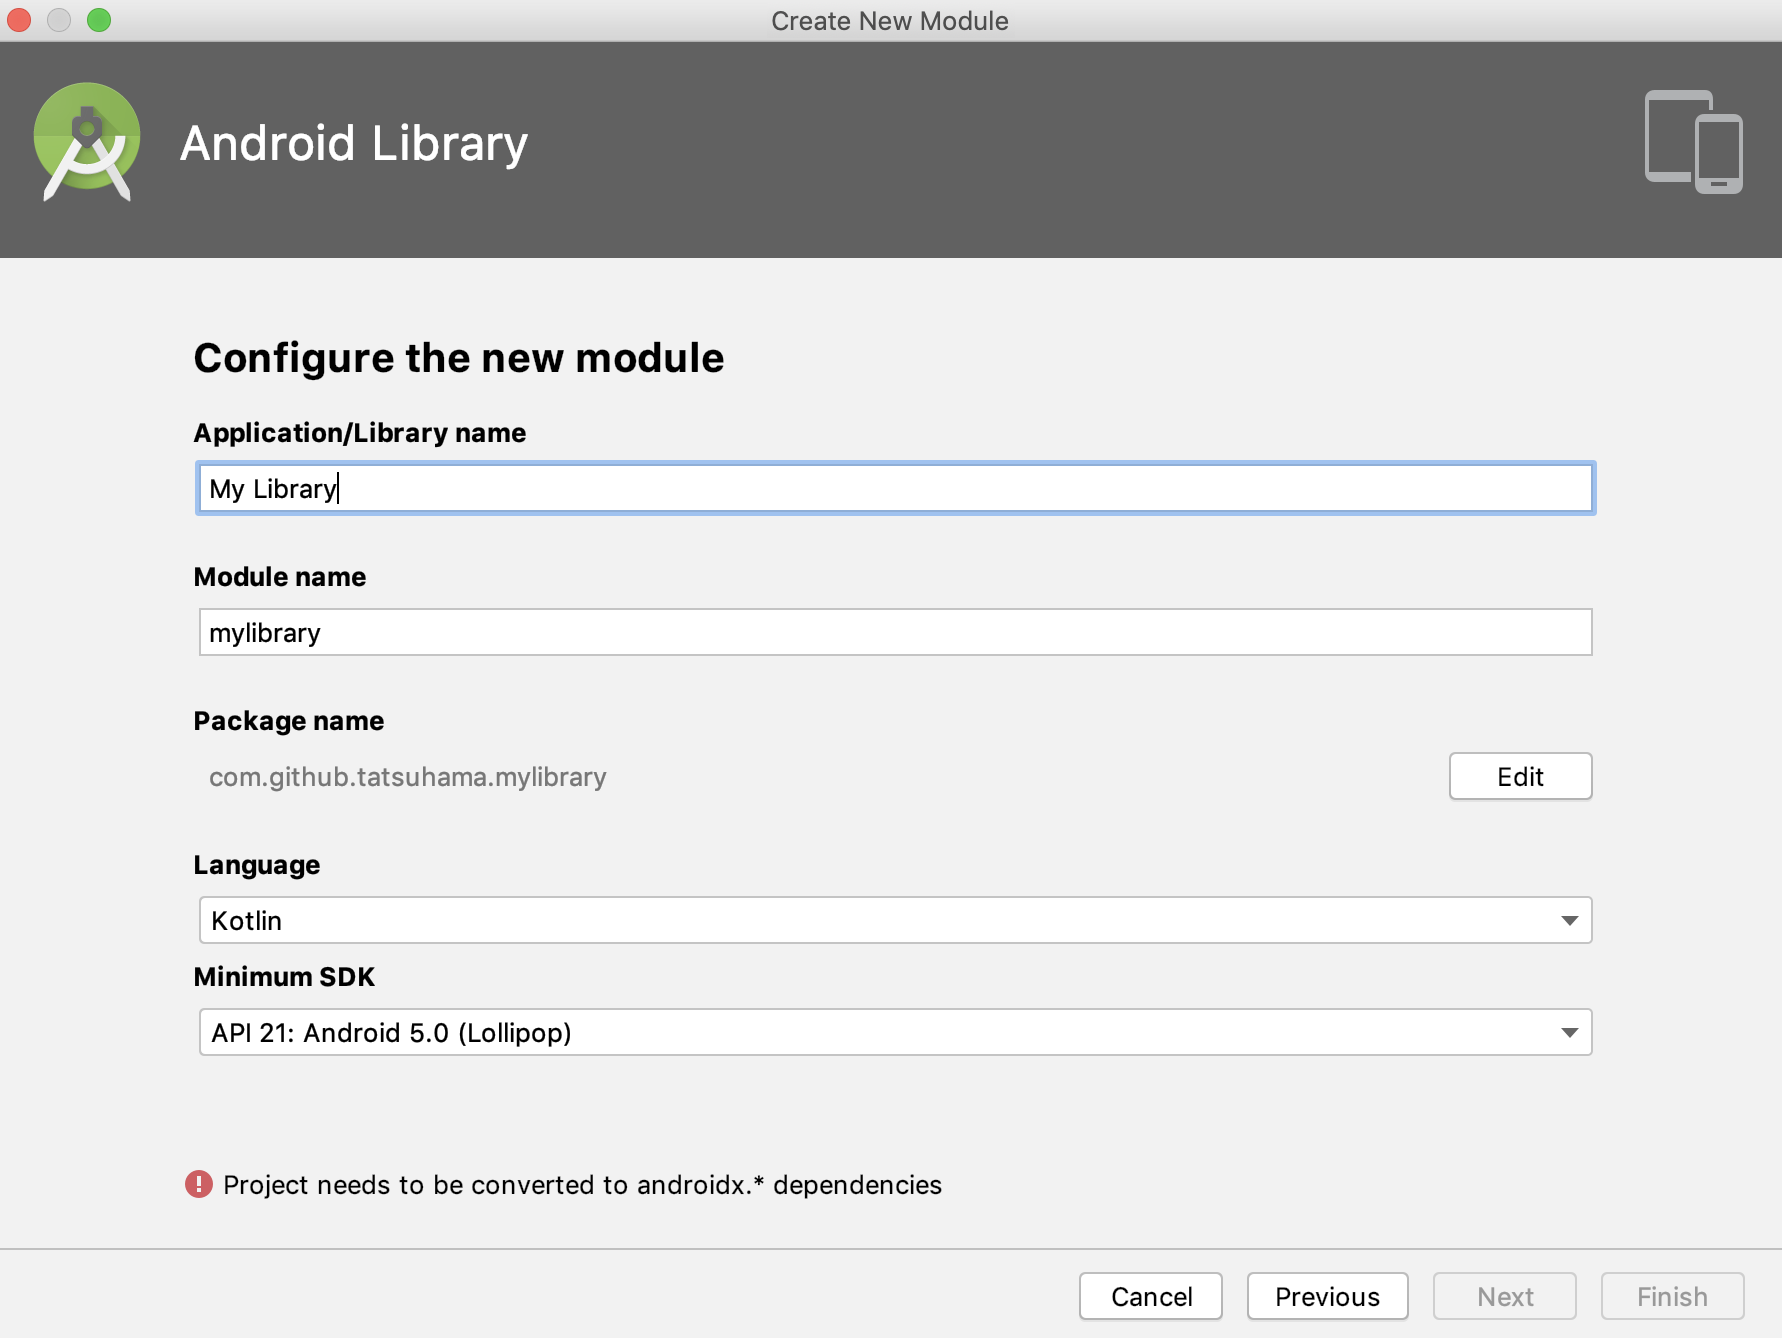
Task: Click the Next button
Action: point(1505,1296)
